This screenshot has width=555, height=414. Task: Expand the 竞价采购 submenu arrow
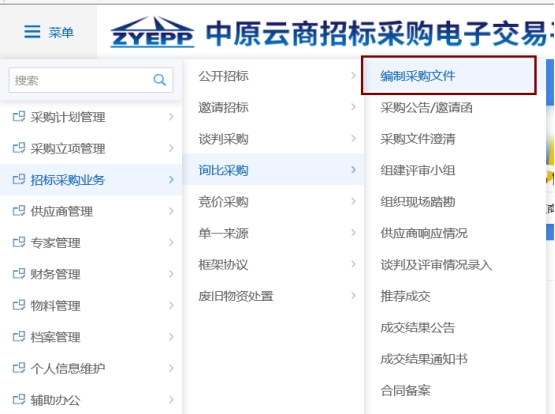pos(353,201)
